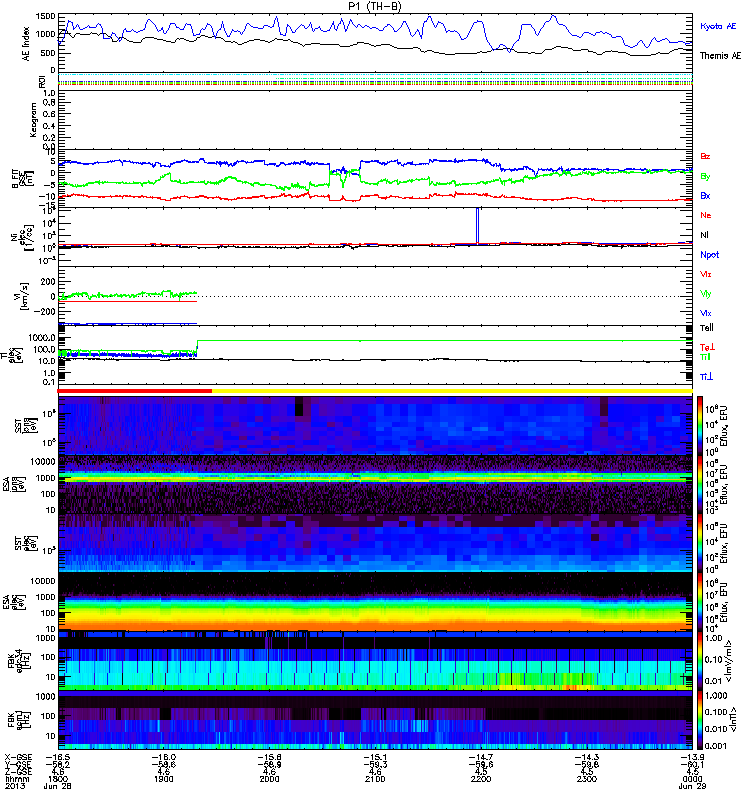The image size is (750, 800).
Task: Select the red Ne density label
Action: pyautogui.click(x=706, y=215)
